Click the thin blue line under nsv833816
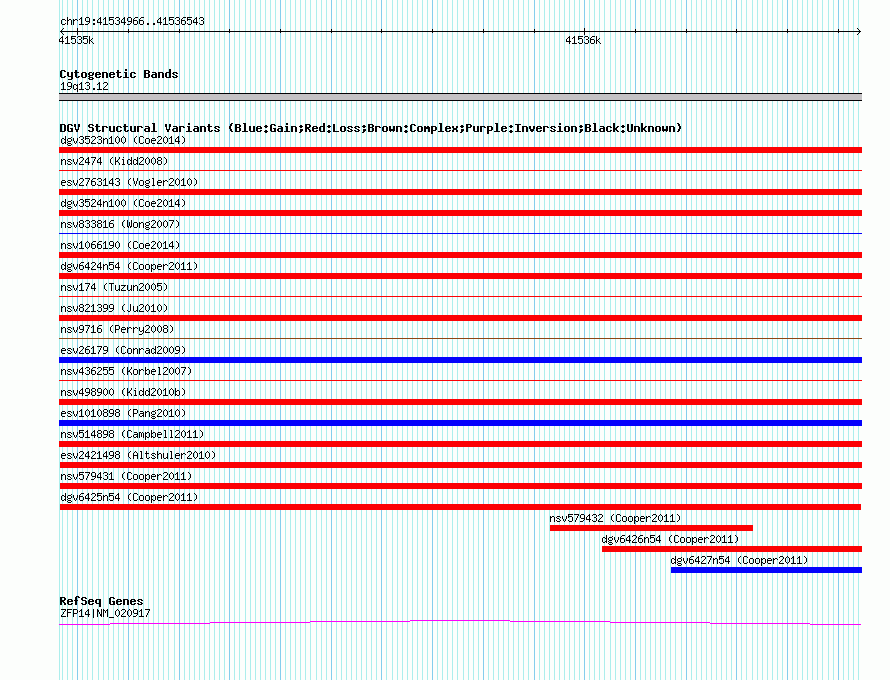The image size is (890, 680). point(460,233)
